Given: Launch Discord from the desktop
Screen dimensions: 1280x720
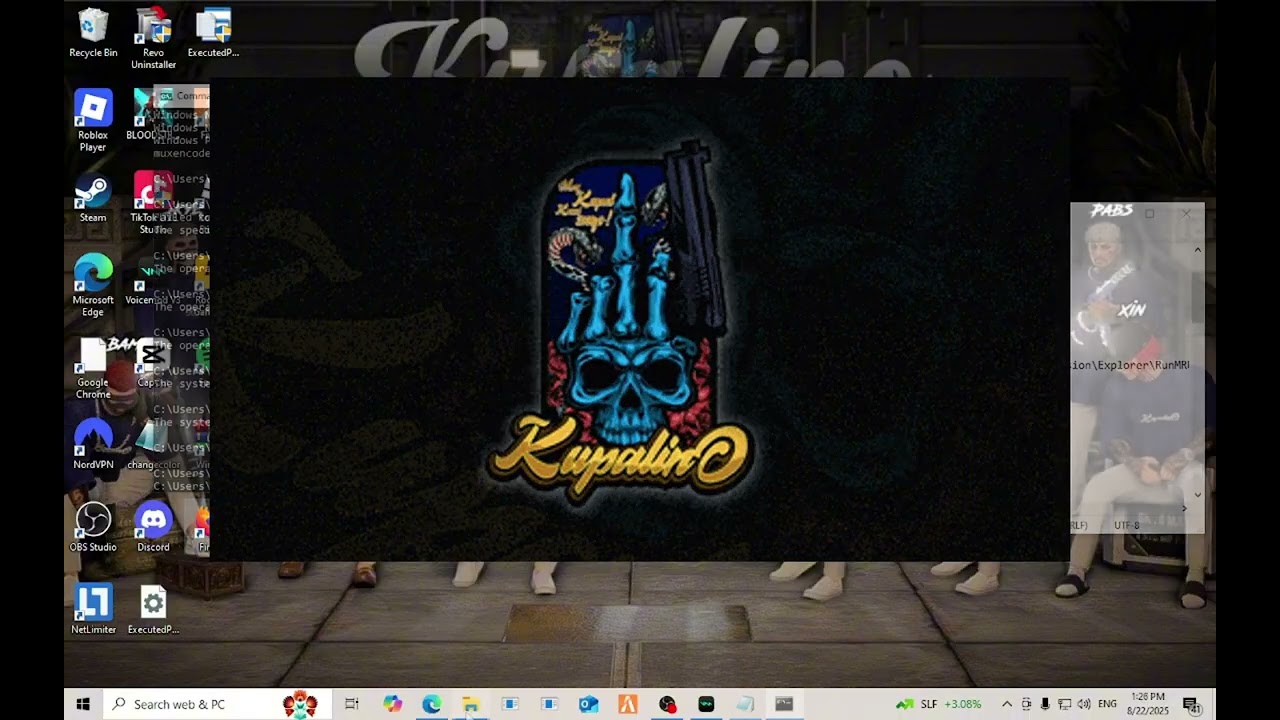Looking at the screenshot, I should pos(153,527).
